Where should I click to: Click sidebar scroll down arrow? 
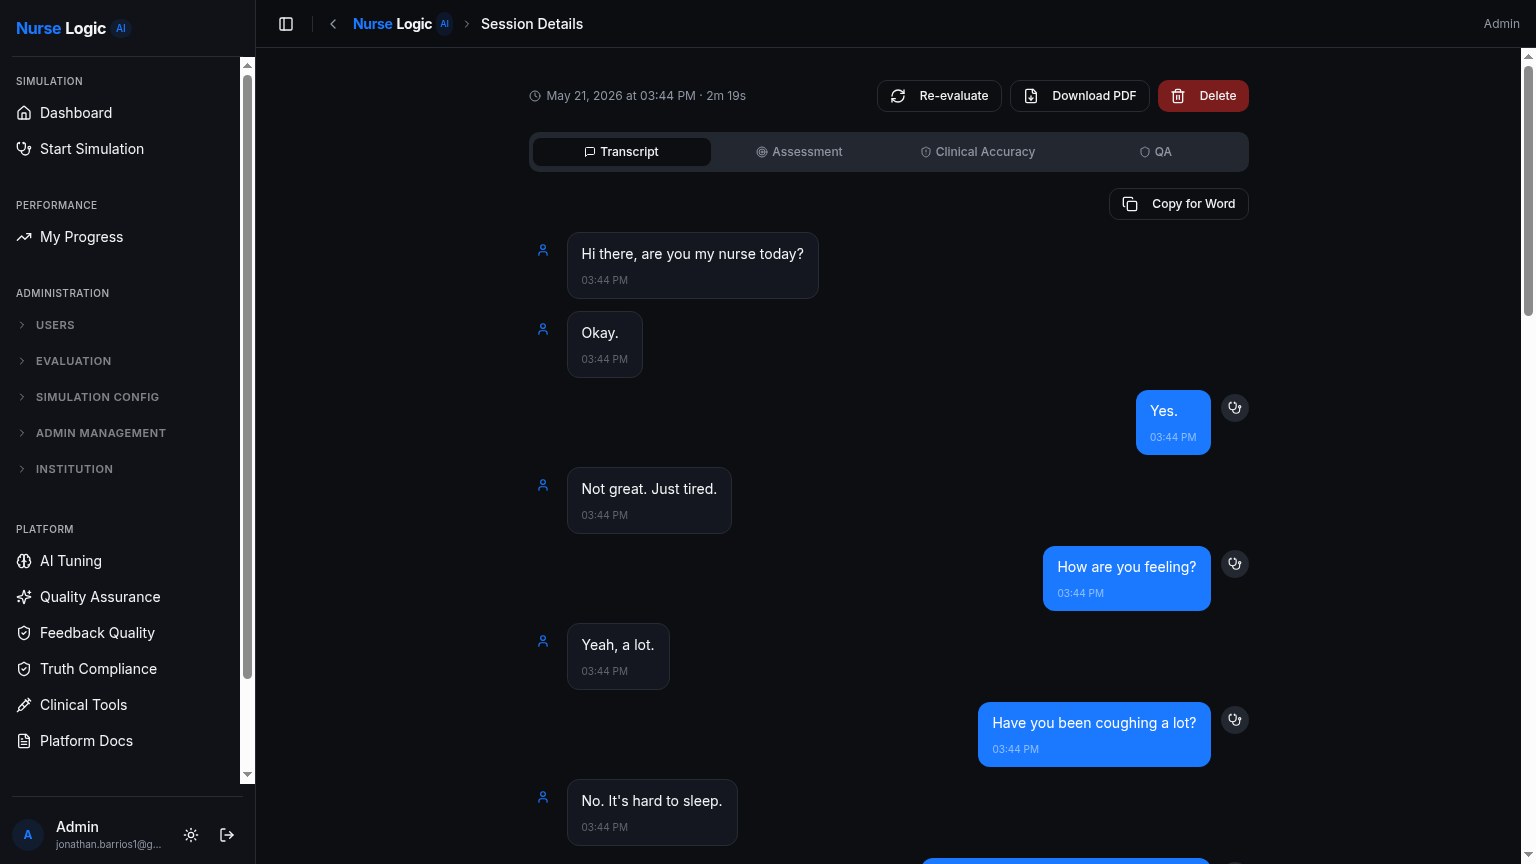coord(247,775)
